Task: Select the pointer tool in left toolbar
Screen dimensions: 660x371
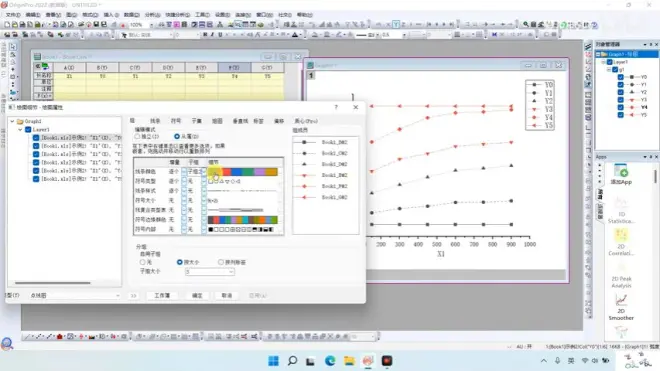Action: point(13,46)
